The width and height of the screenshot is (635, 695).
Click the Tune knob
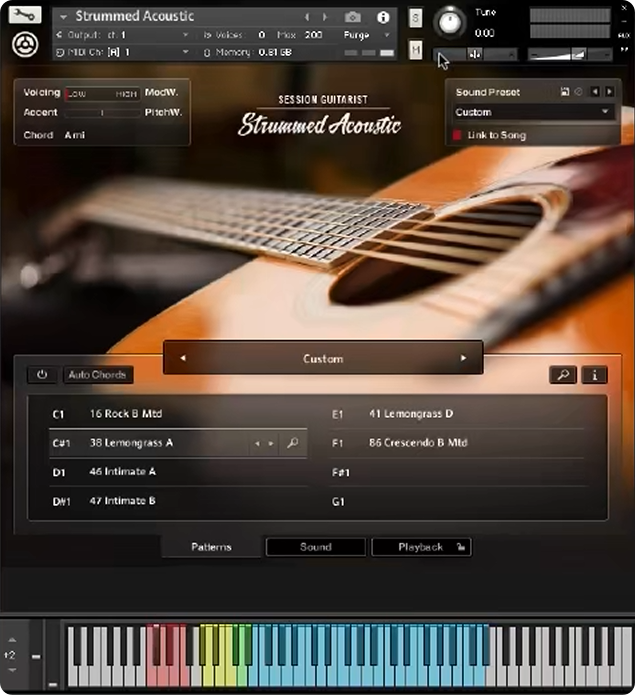click(450, 23)
